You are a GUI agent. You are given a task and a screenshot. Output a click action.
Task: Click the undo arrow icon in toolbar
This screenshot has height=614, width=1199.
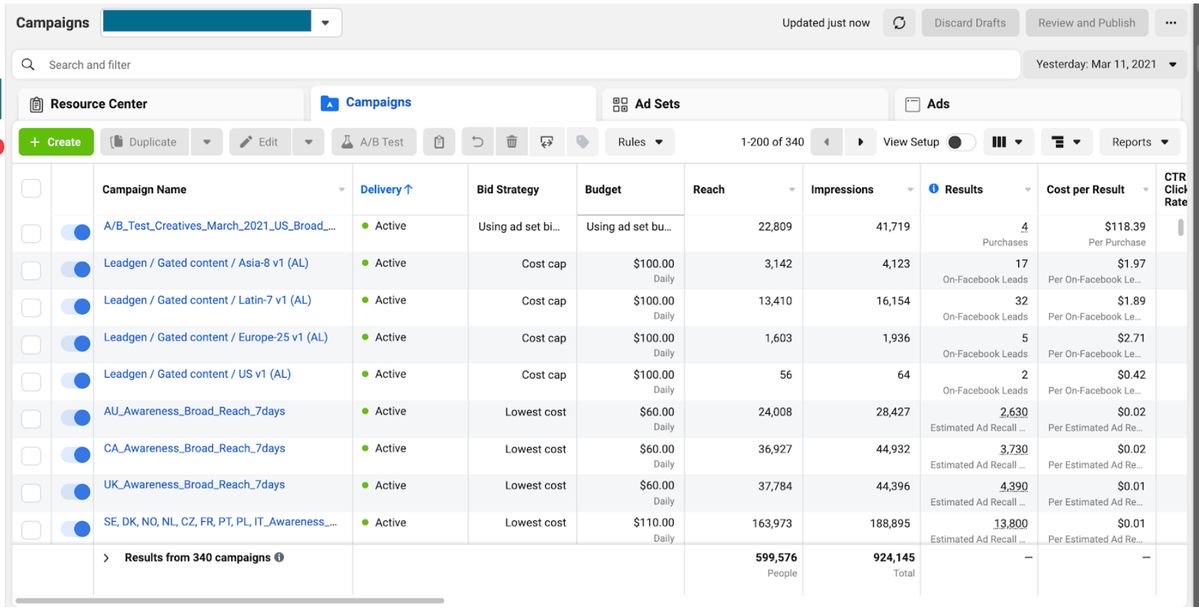point(478,142)
